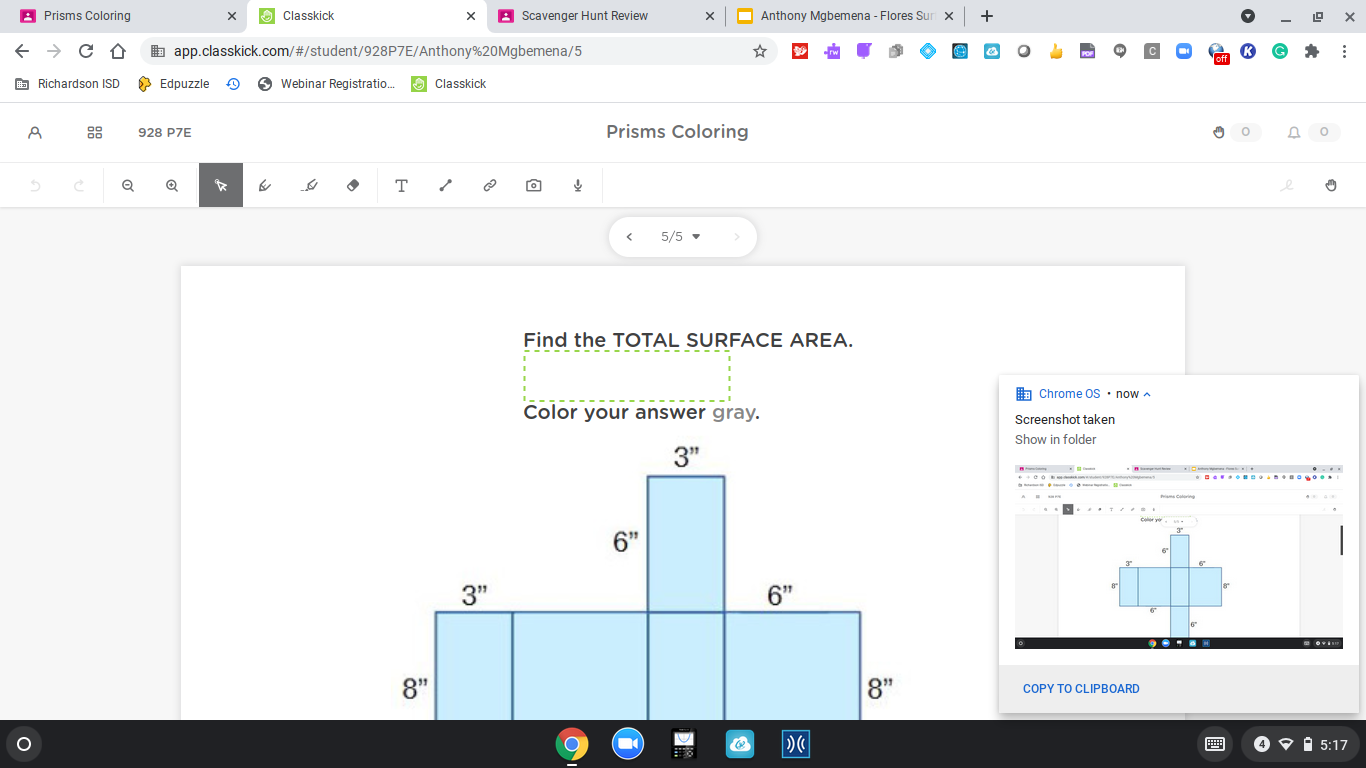Click the green dashed answer box
Screen dimensions: 1366x768
point(627,376)
